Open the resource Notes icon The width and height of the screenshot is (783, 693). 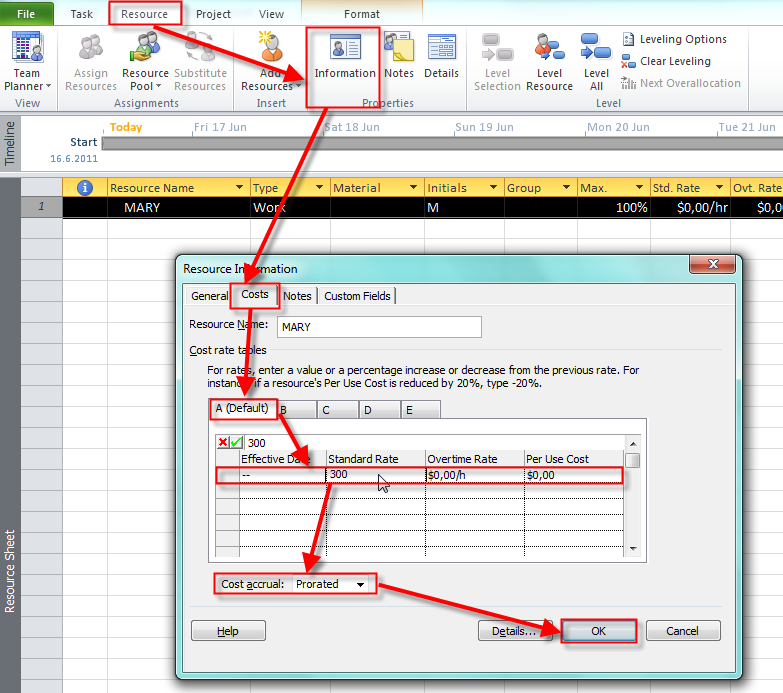click(399, 58)
